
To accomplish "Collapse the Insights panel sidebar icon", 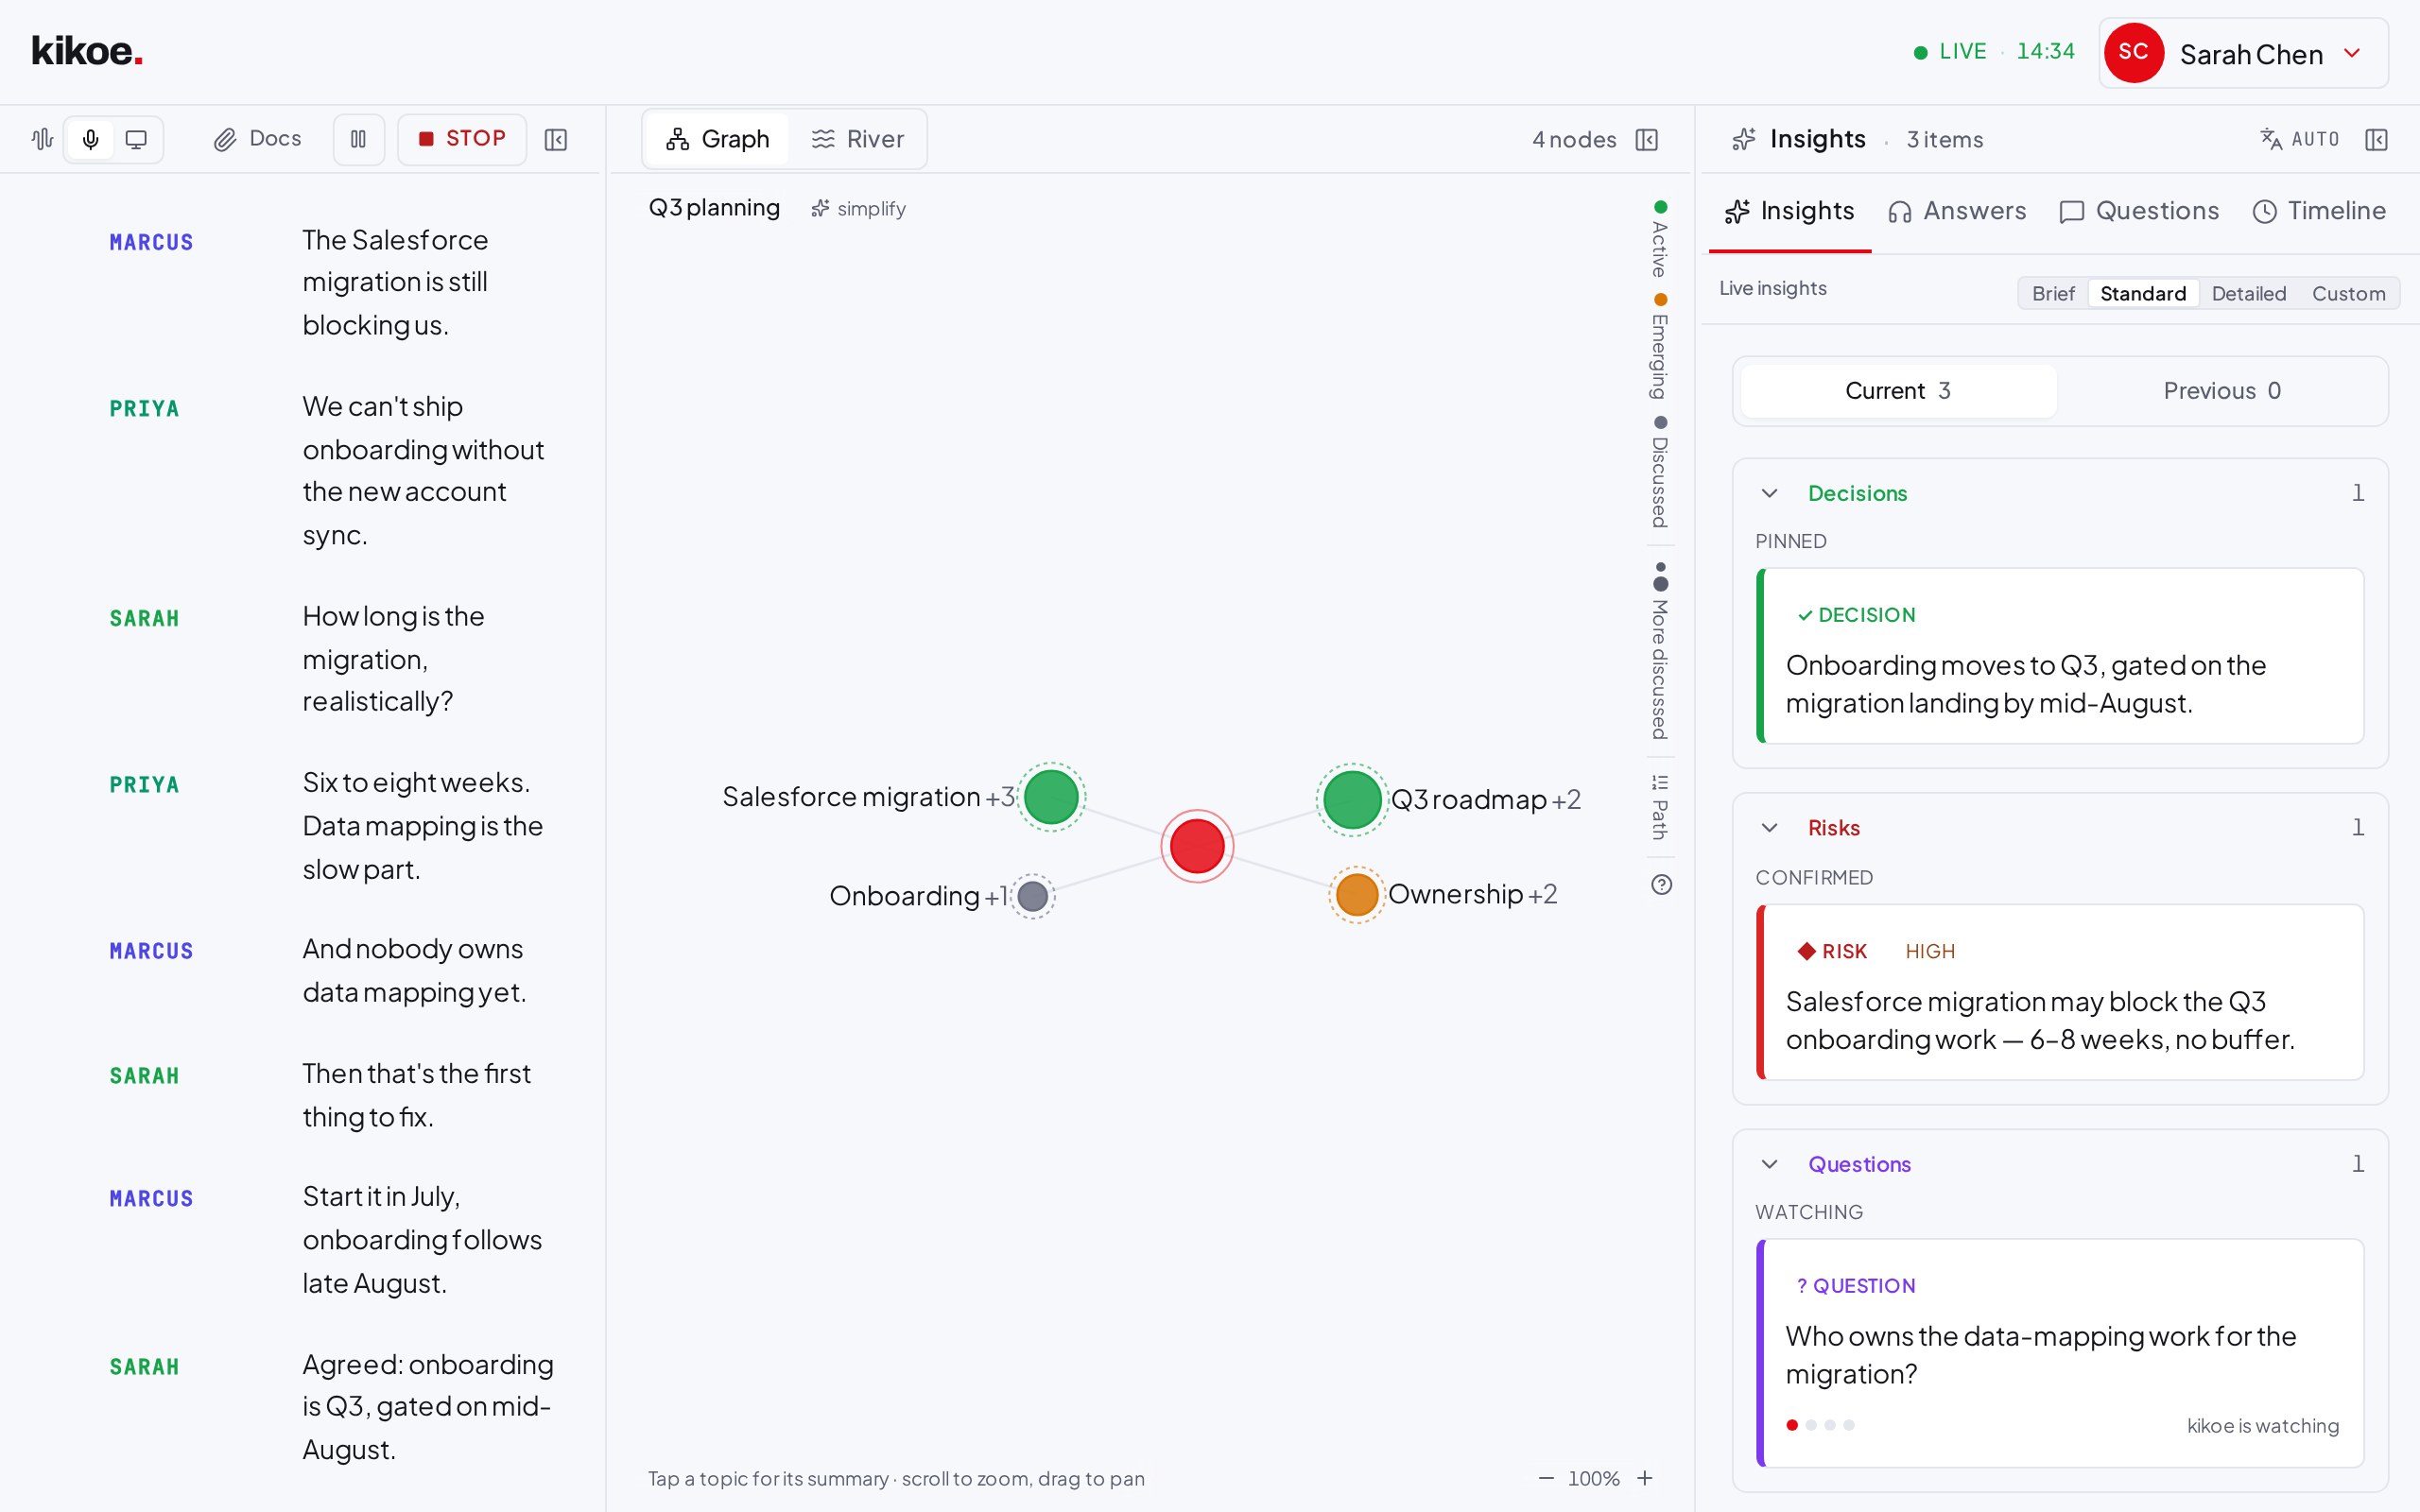I will point(2377,140).
